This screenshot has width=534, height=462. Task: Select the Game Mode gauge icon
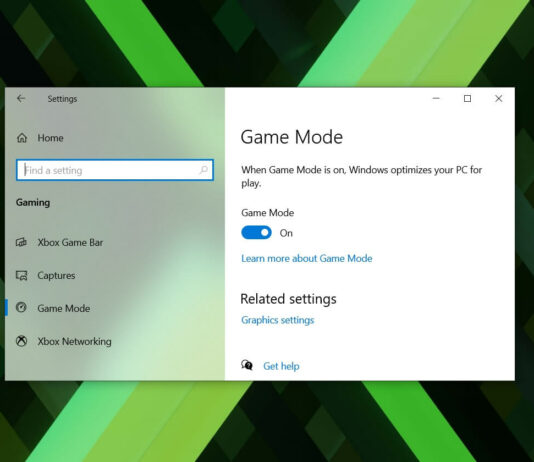pos(21,308)
